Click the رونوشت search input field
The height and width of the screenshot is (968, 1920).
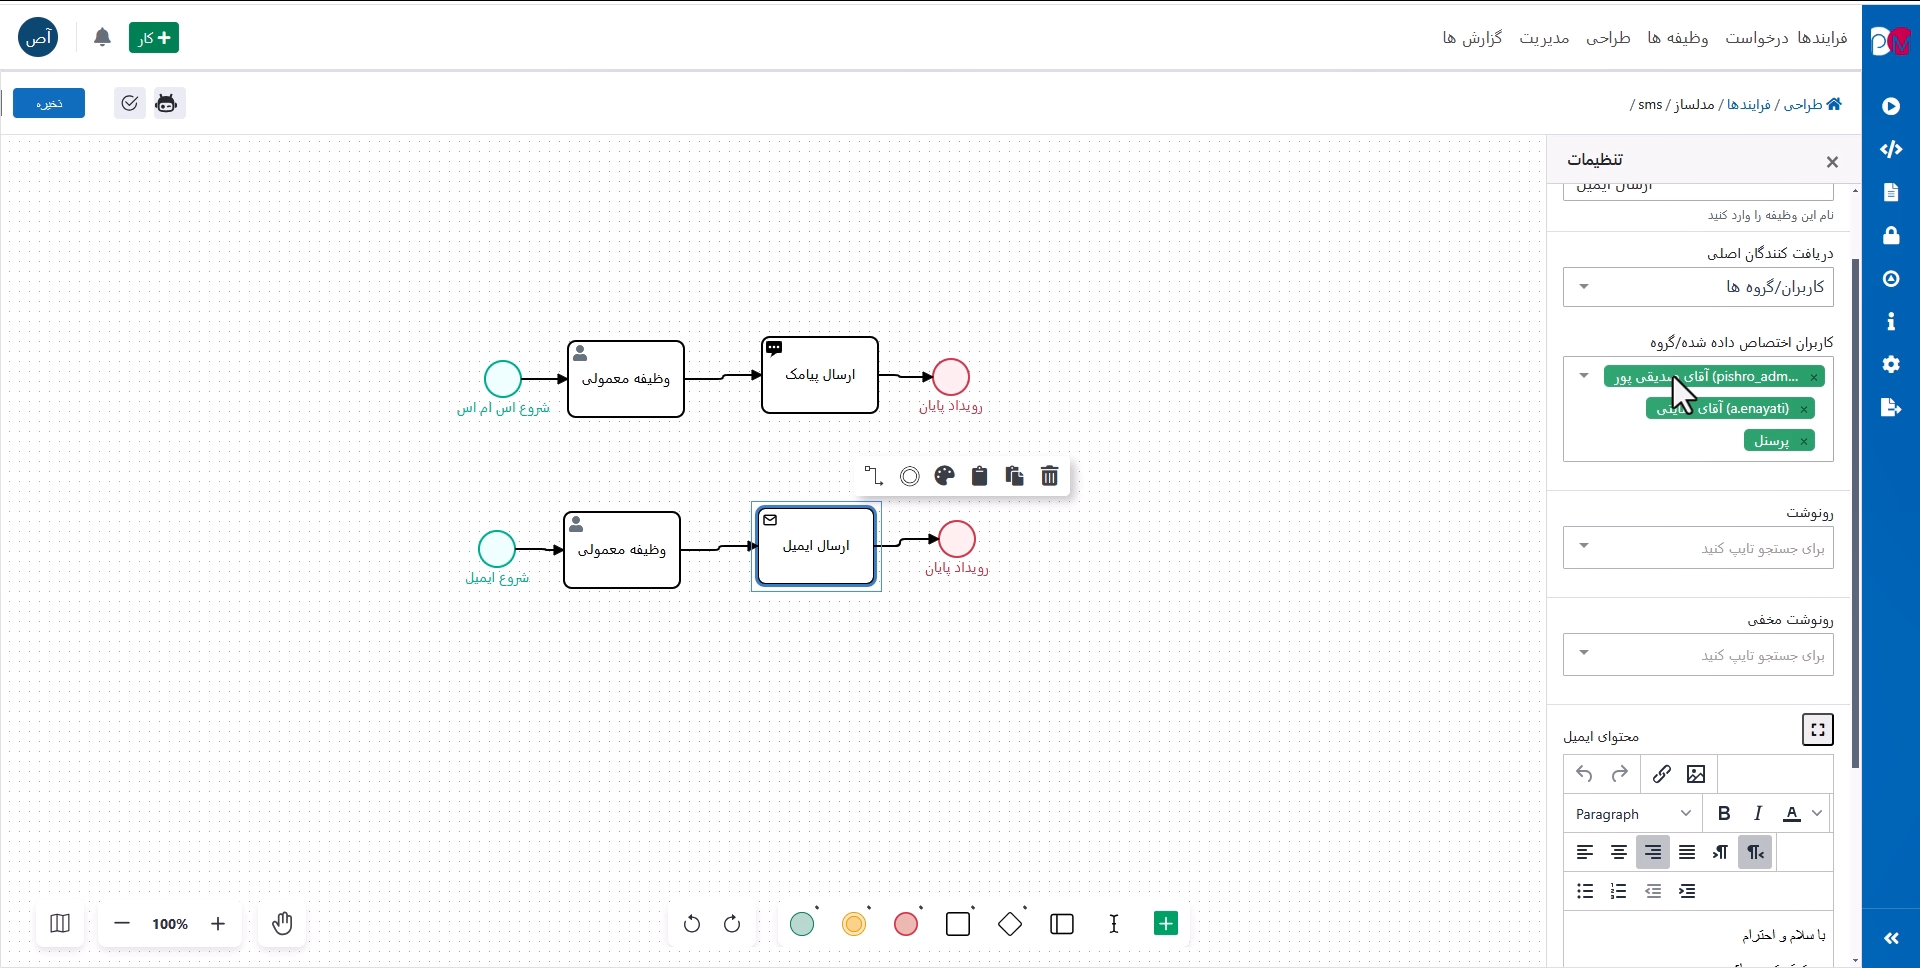pyautogui.click(x=1710, y=548)
